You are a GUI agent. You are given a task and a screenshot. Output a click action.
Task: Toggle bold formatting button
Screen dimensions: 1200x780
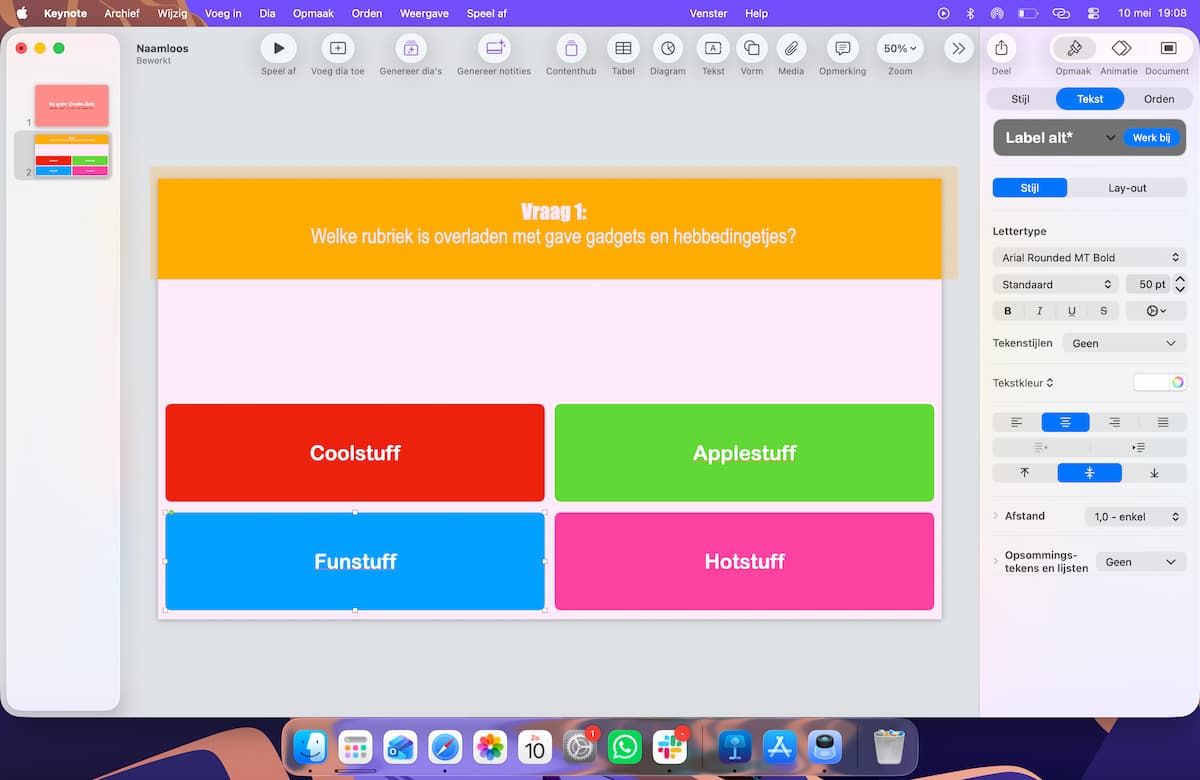(x=1008, y=311)
